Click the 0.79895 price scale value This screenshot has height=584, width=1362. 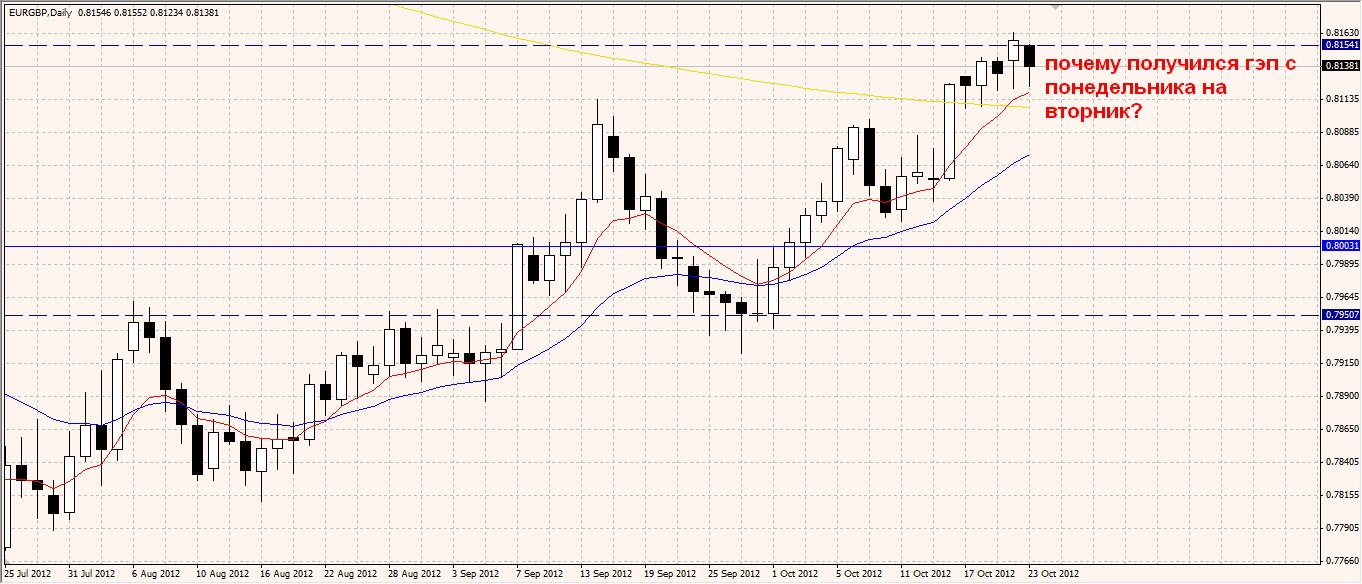1340,264
